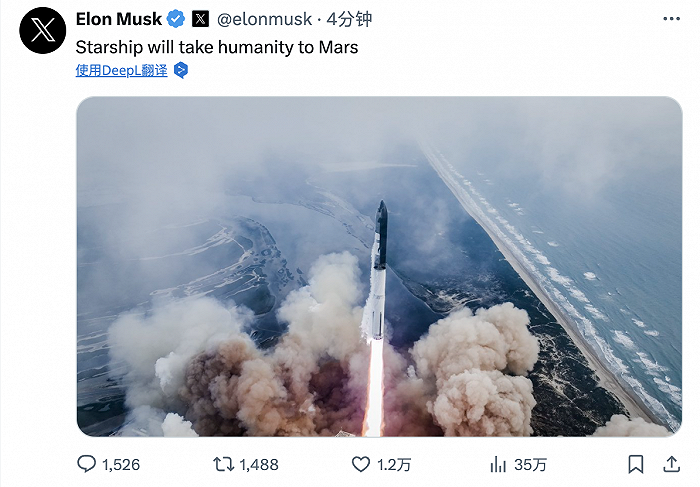Like the post with the heart icon
The width and height of the screenshot is (700, 487).
(361, 464)
